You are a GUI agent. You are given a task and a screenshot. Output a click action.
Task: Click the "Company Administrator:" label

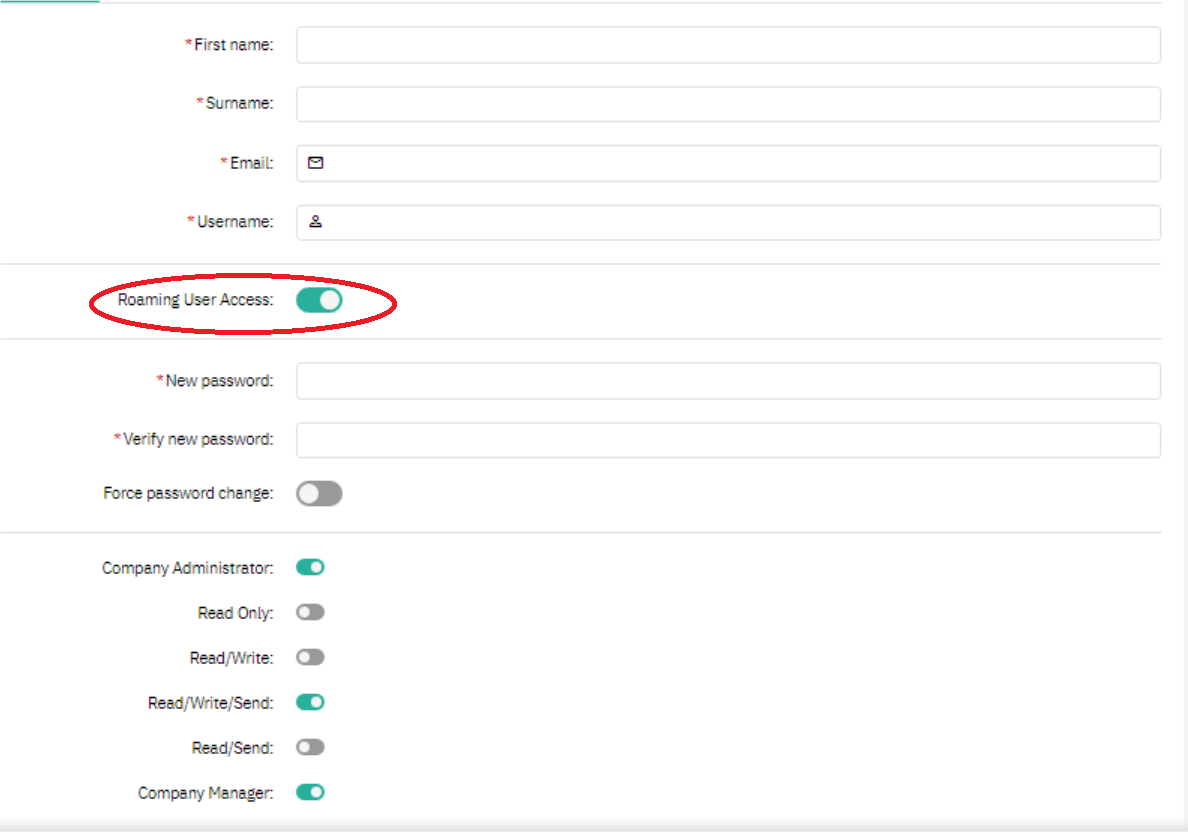pos(187,568)
